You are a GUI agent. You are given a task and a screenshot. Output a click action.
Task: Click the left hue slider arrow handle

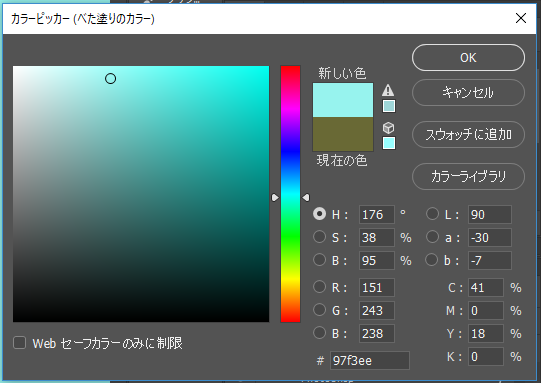click(275, 197)
